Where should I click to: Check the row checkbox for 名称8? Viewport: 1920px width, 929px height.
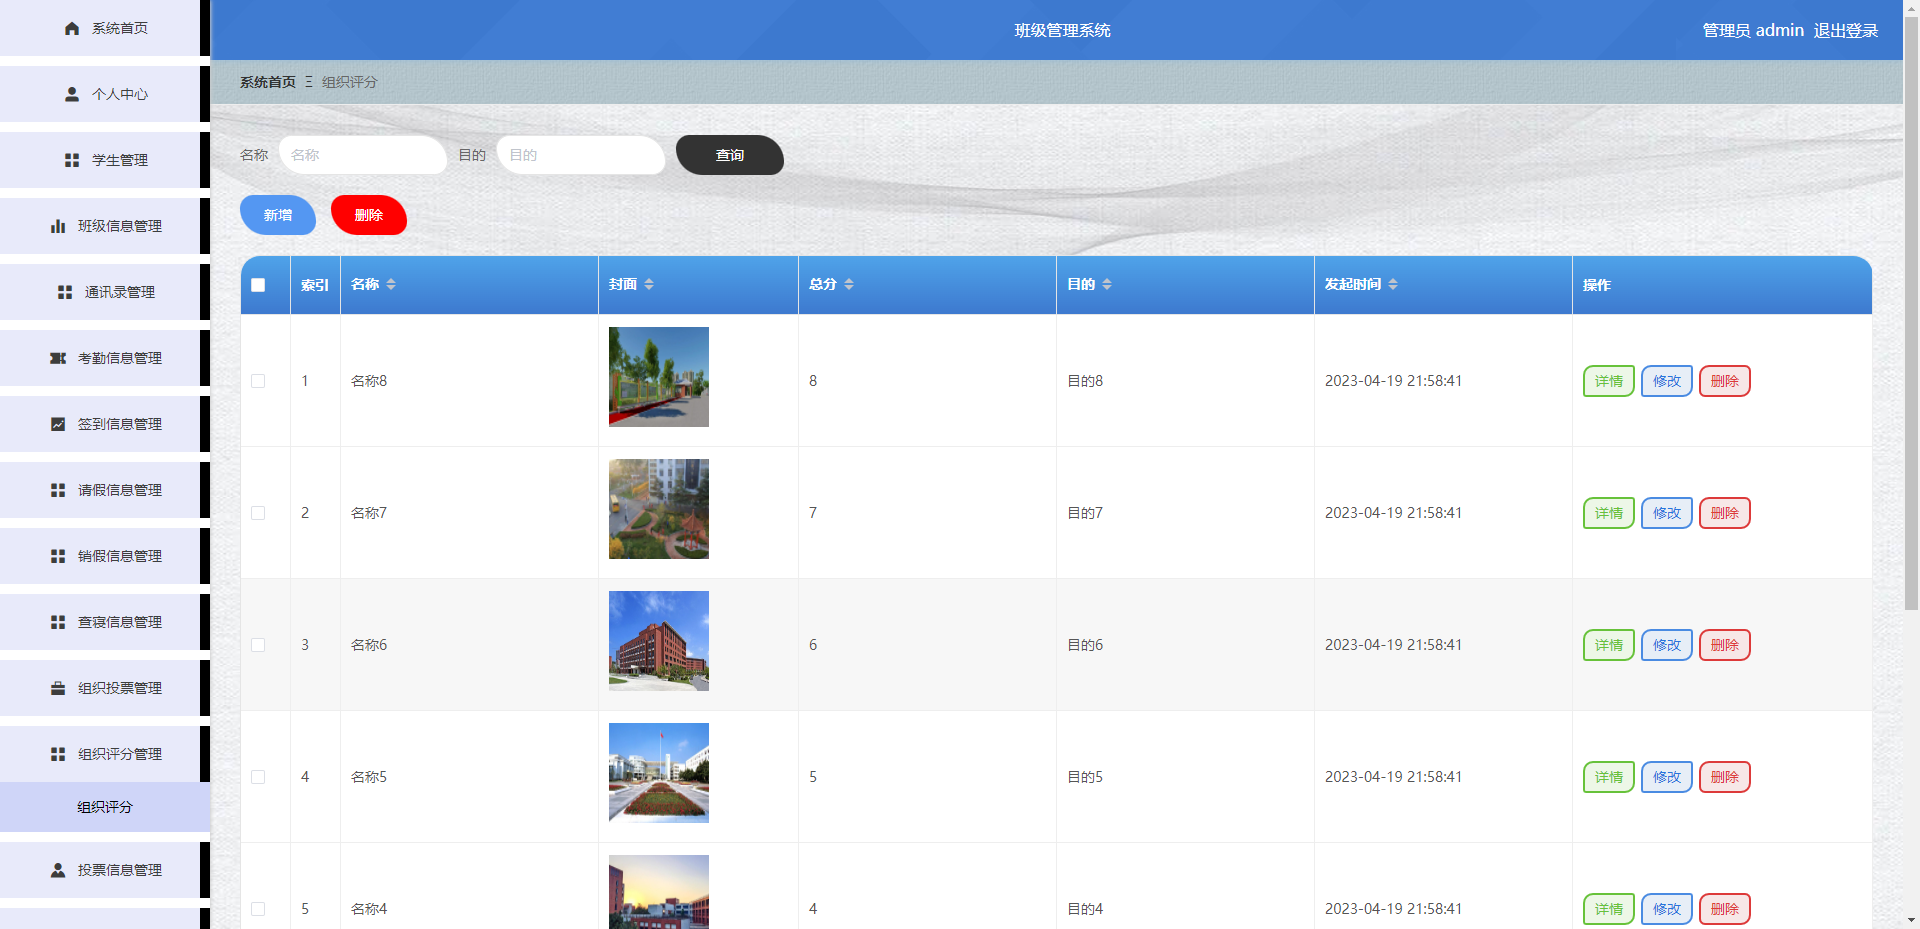click(x=260, y=381)
